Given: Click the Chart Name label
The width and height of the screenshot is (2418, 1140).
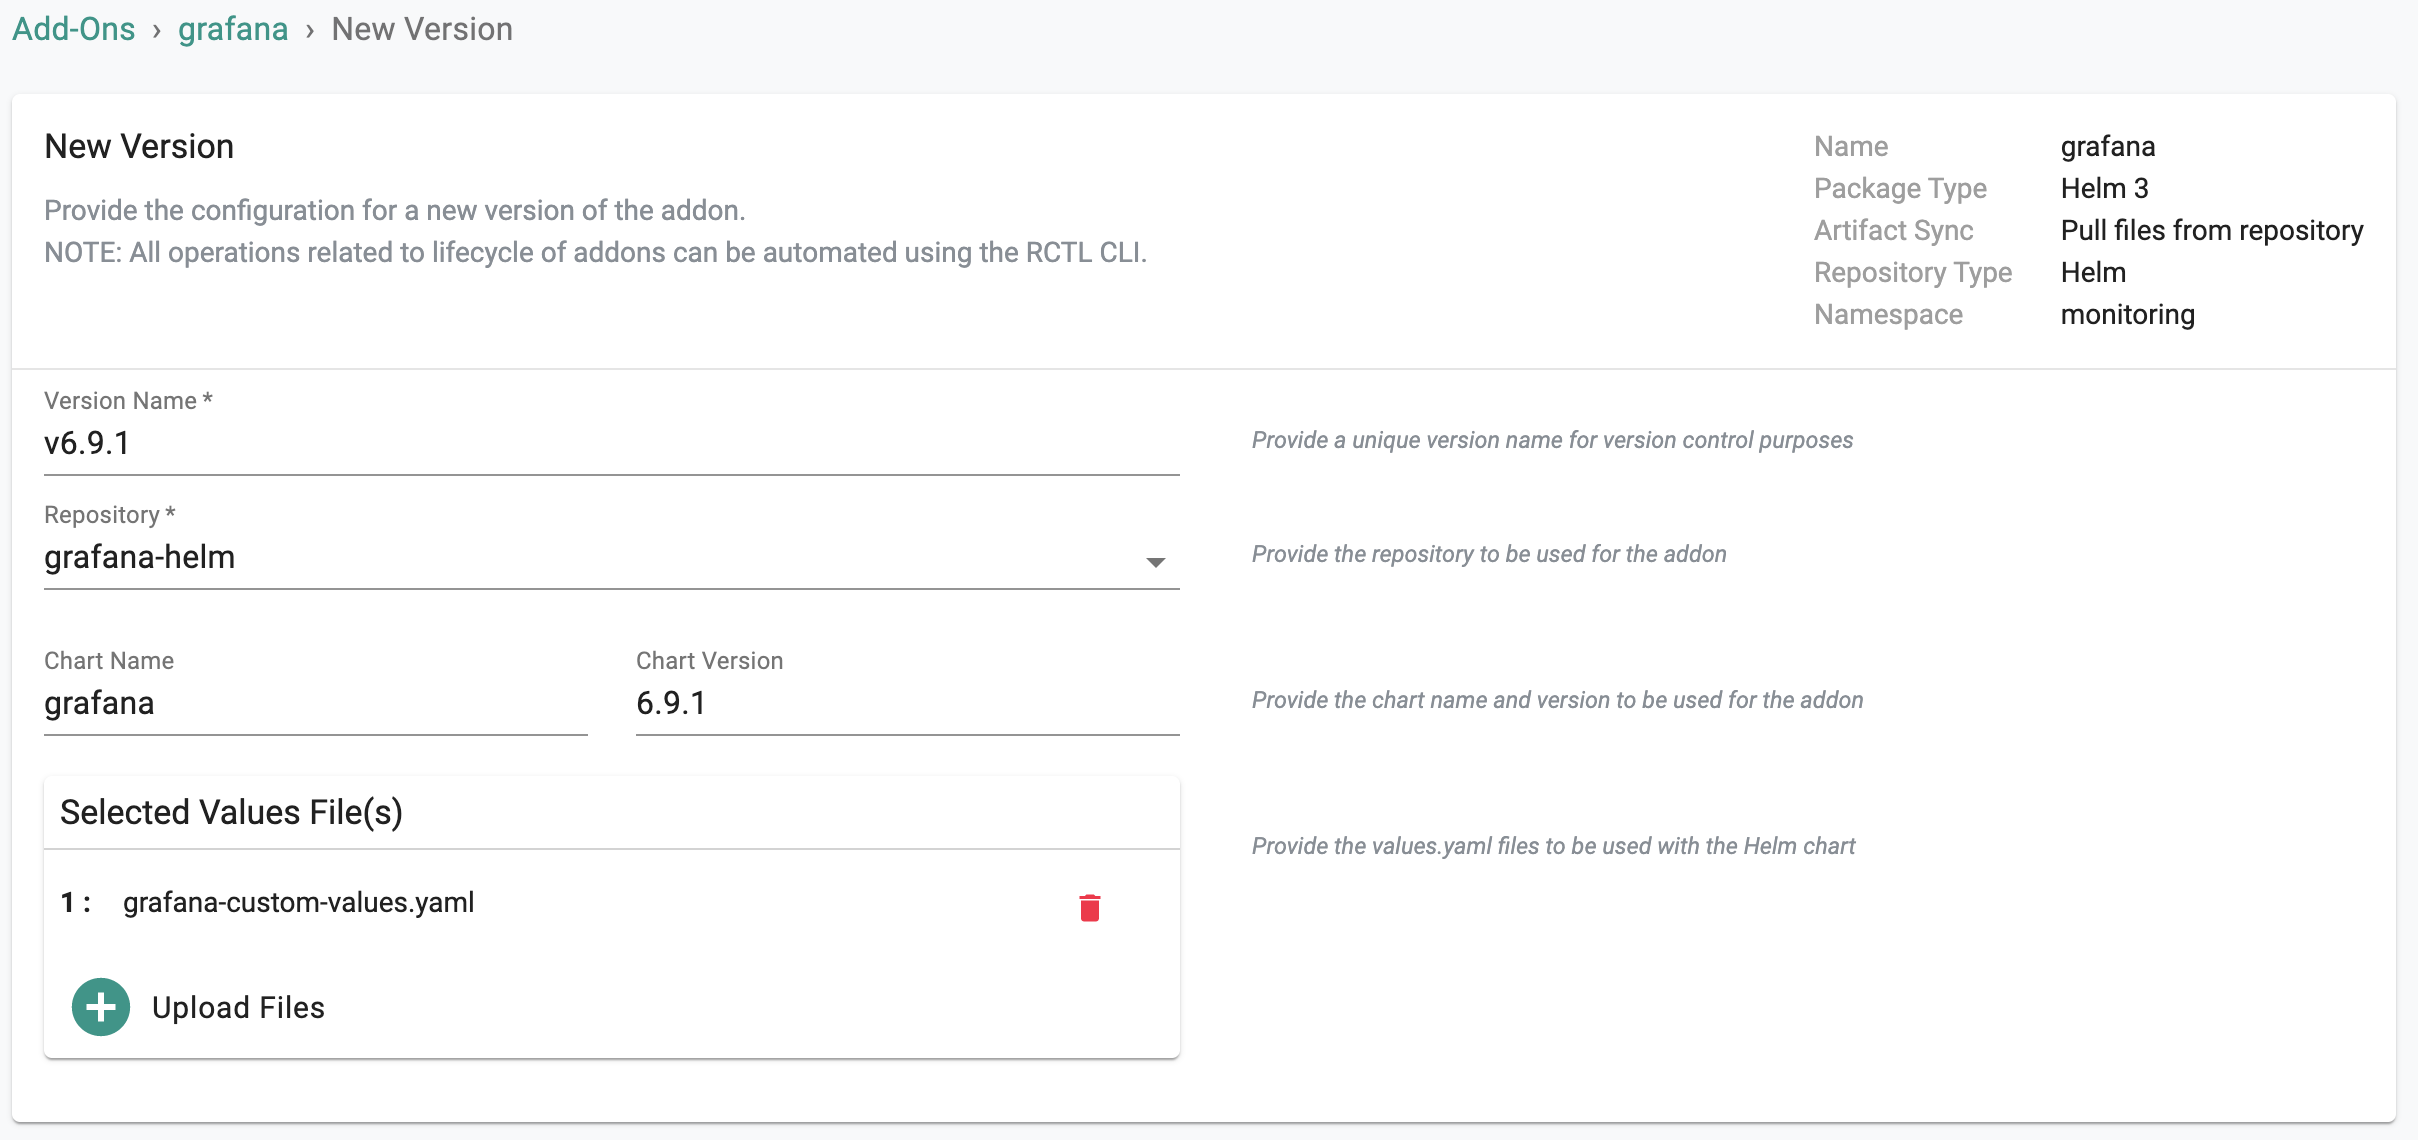Looking at the screenshot, I should point(109,661).
